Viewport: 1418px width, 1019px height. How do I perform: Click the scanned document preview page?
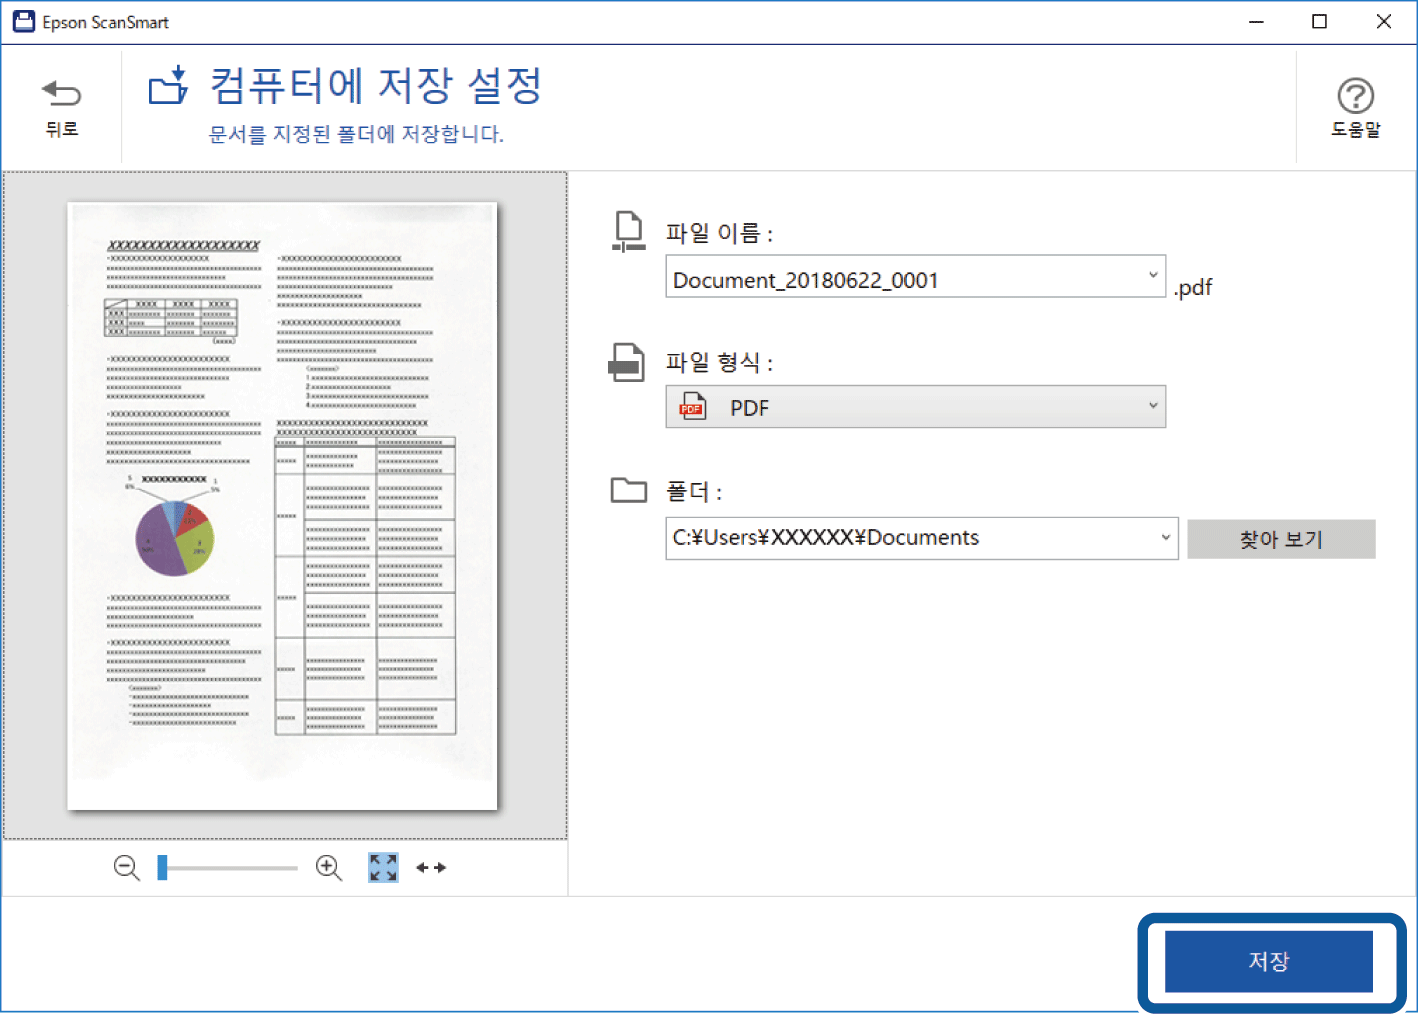282,506
